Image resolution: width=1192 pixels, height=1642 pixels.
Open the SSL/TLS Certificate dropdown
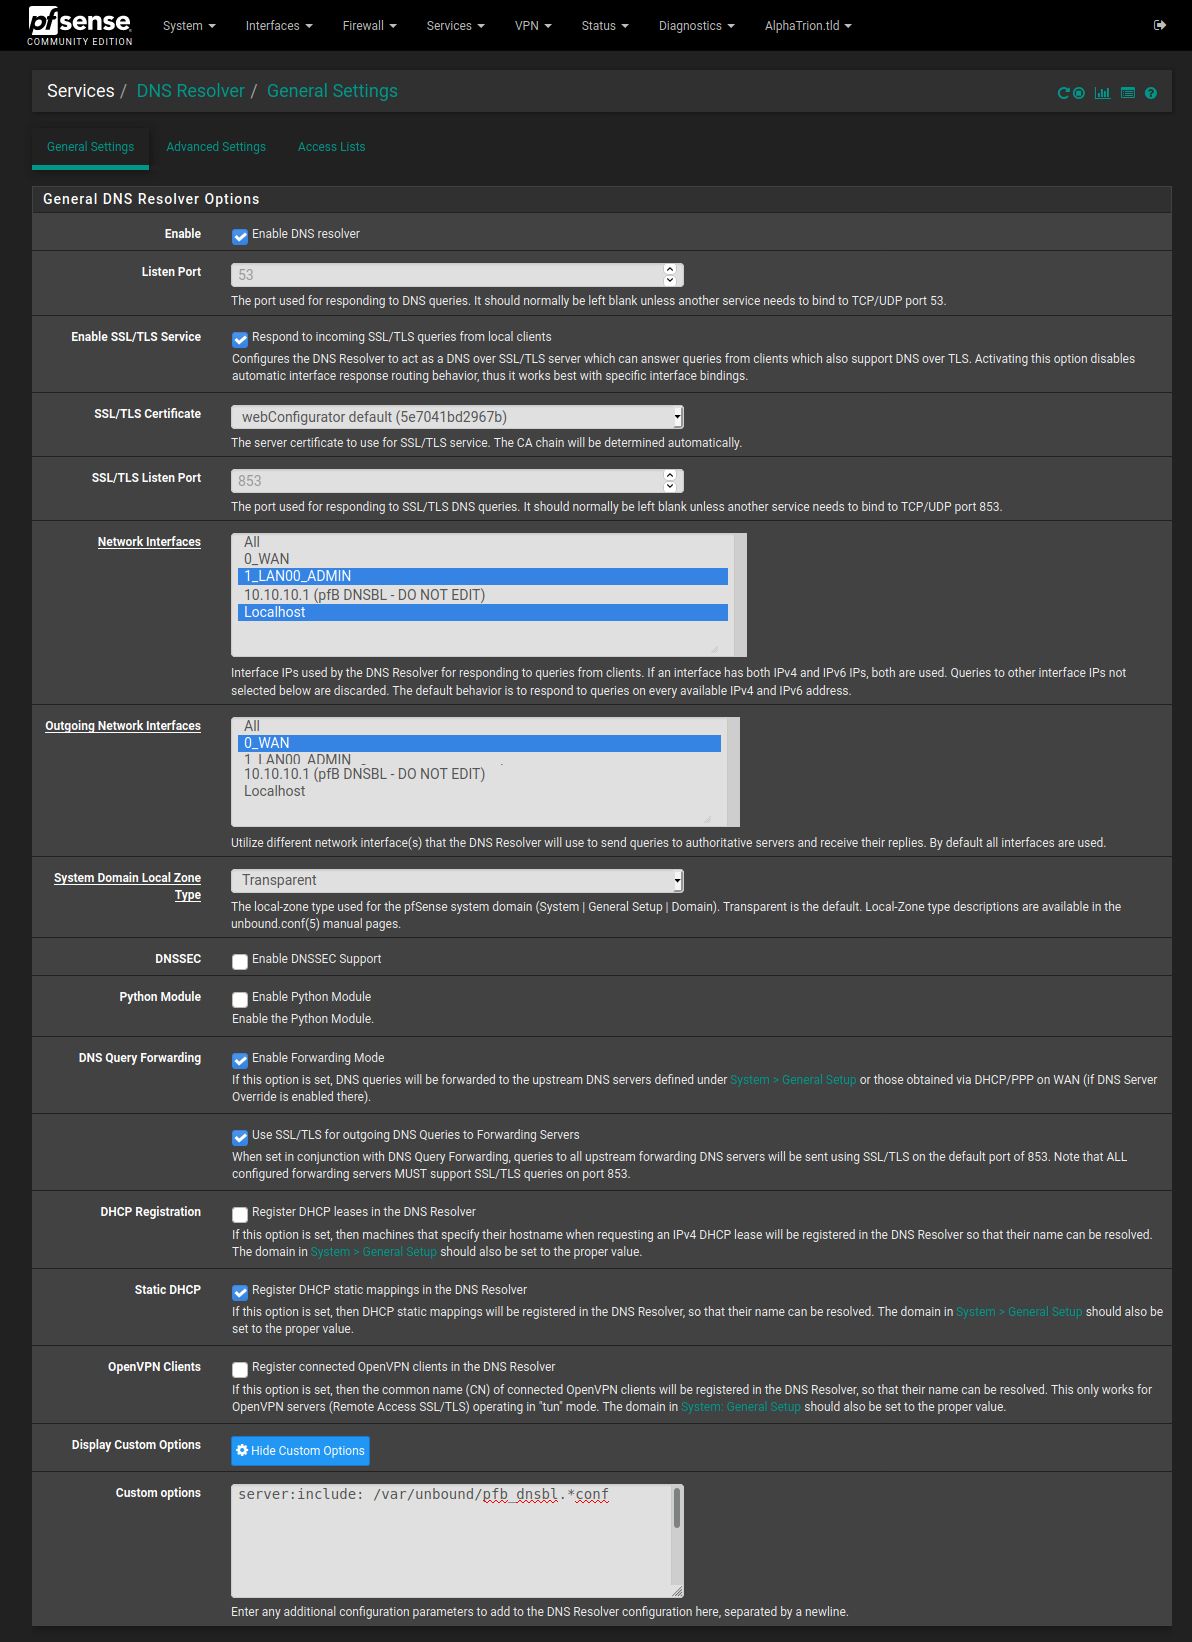[x=457, y=417]
